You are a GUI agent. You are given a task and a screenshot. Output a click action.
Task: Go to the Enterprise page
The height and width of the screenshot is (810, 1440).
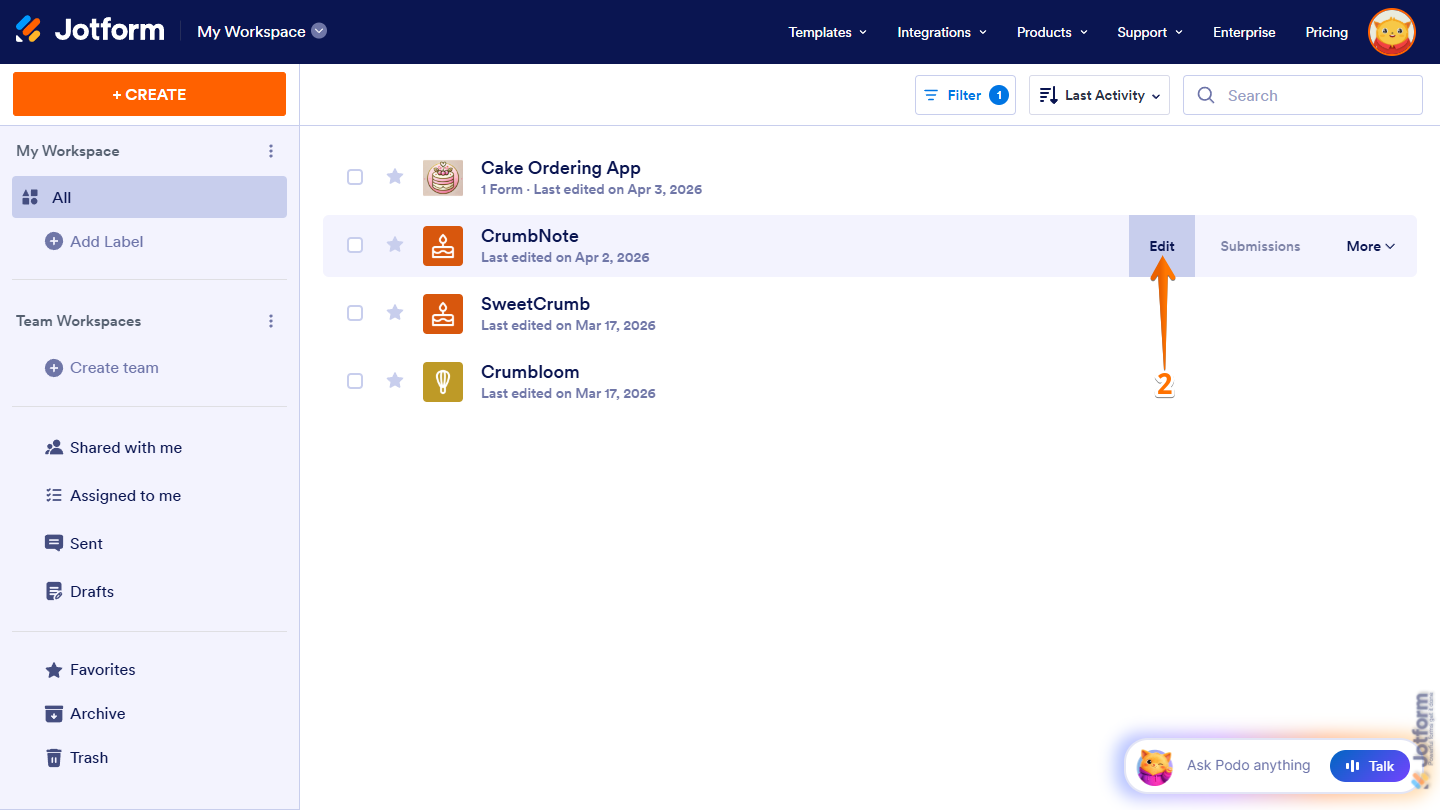pyautogui.click(x=1244, y=32)
